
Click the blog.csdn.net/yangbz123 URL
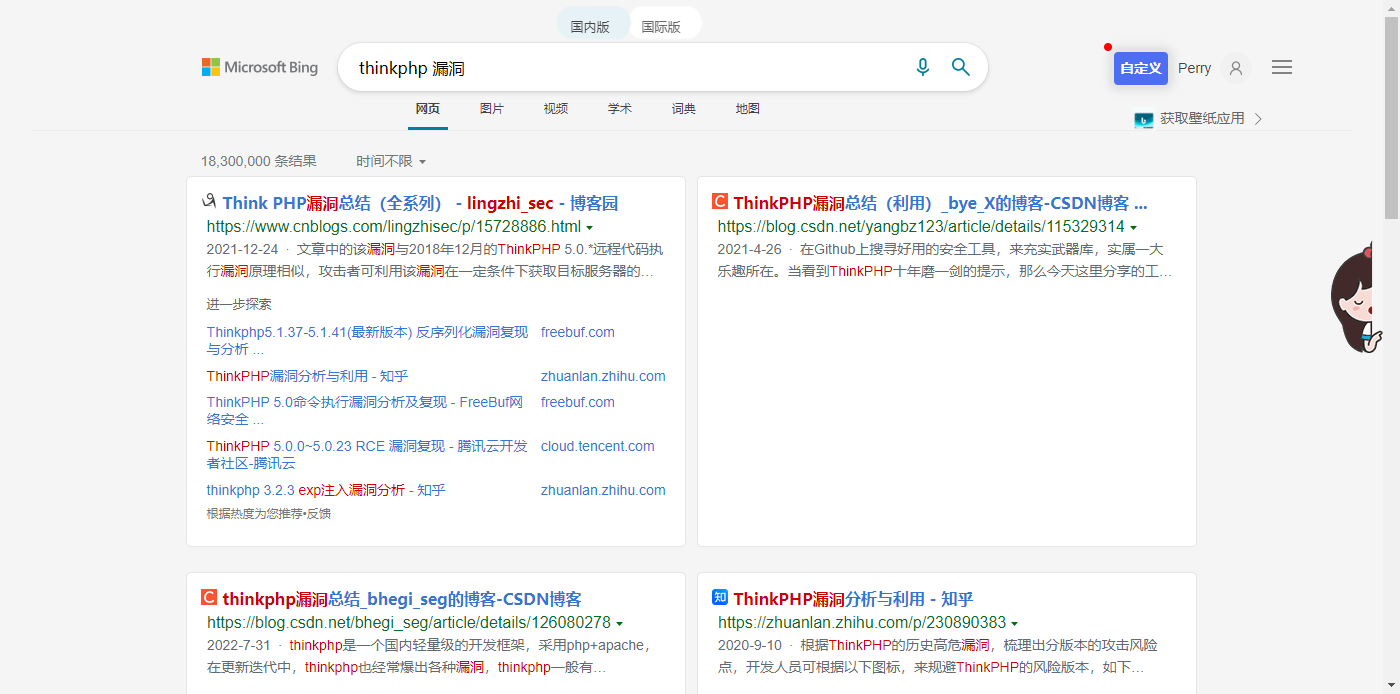pos(921,226)
